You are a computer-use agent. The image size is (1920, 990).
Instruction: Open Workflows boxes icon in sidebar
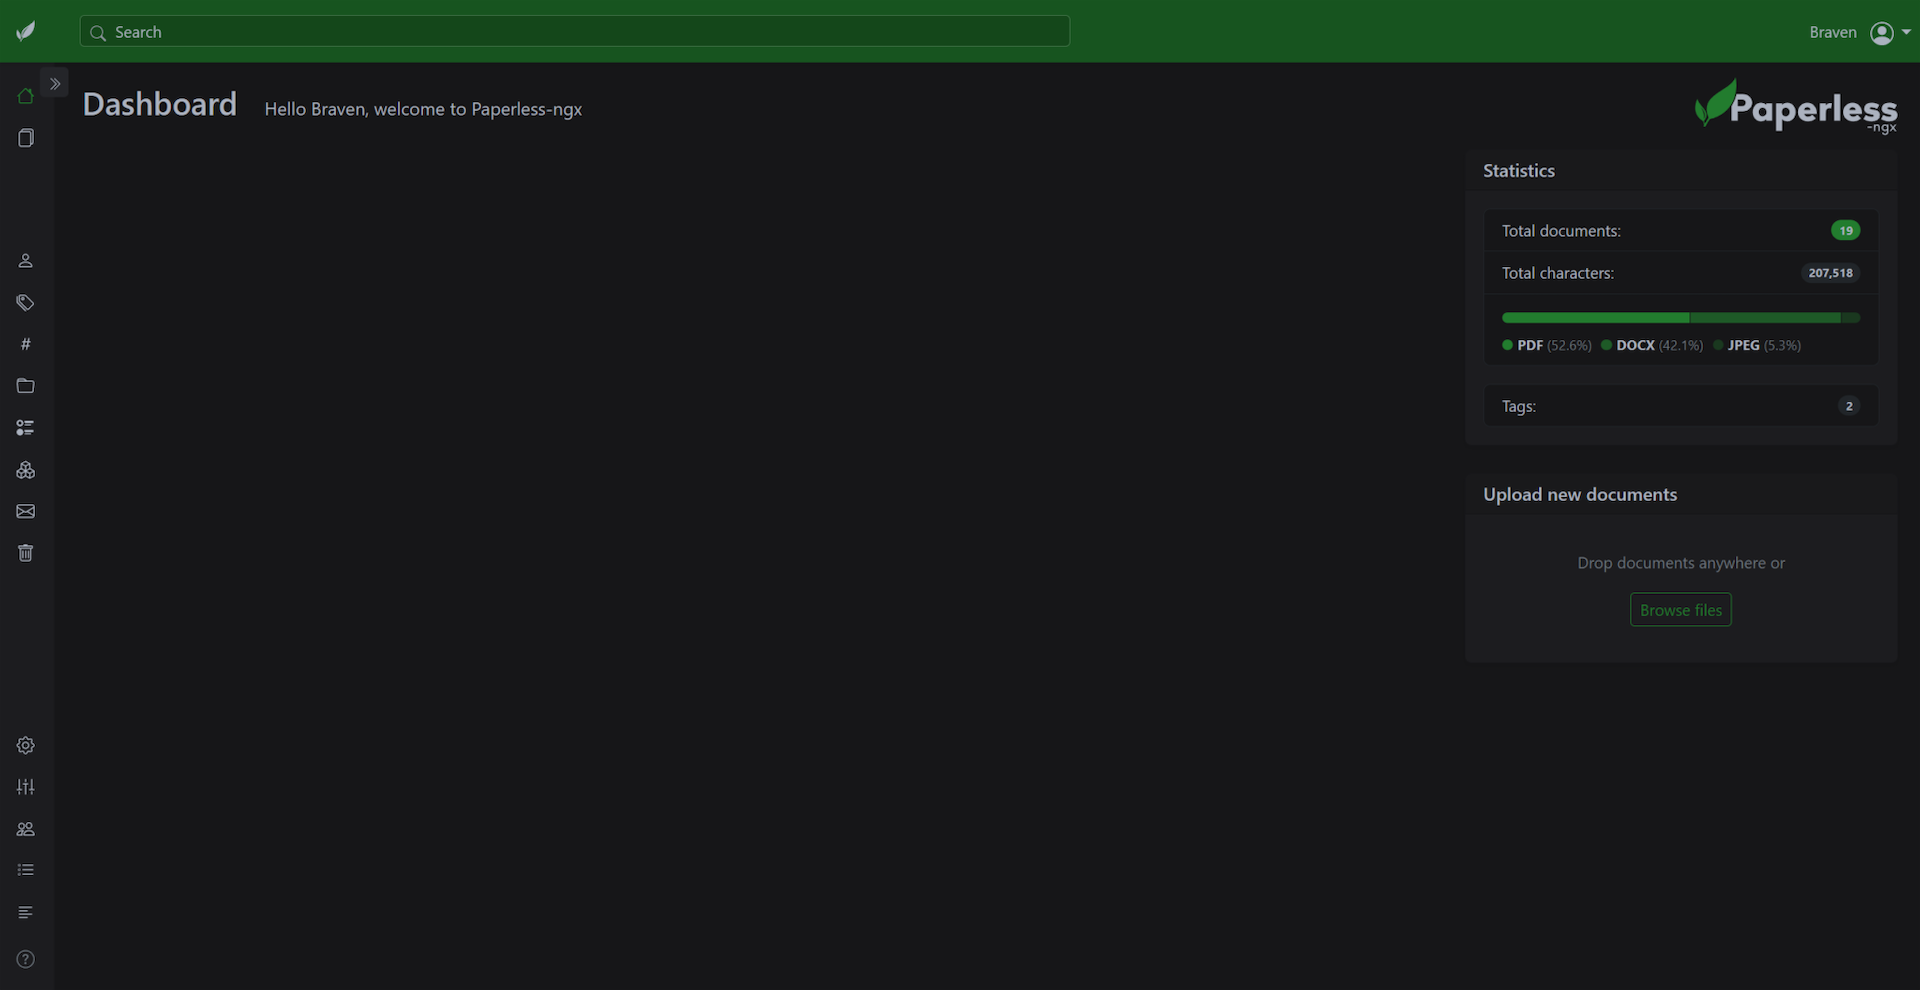[26, 470]
